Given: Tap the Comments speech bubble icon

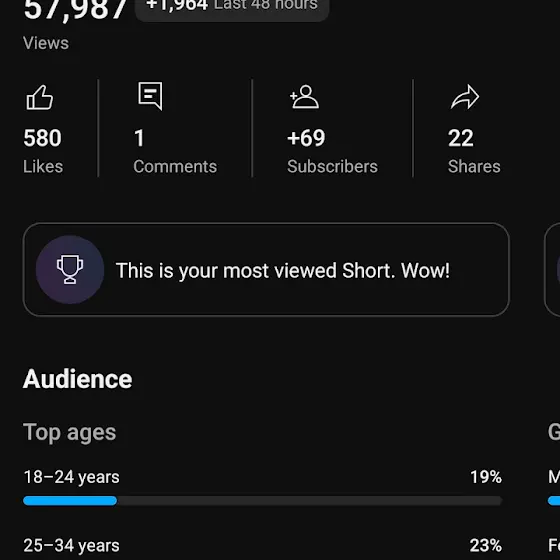Looking at the screenshot, I should tap(150, 96).
